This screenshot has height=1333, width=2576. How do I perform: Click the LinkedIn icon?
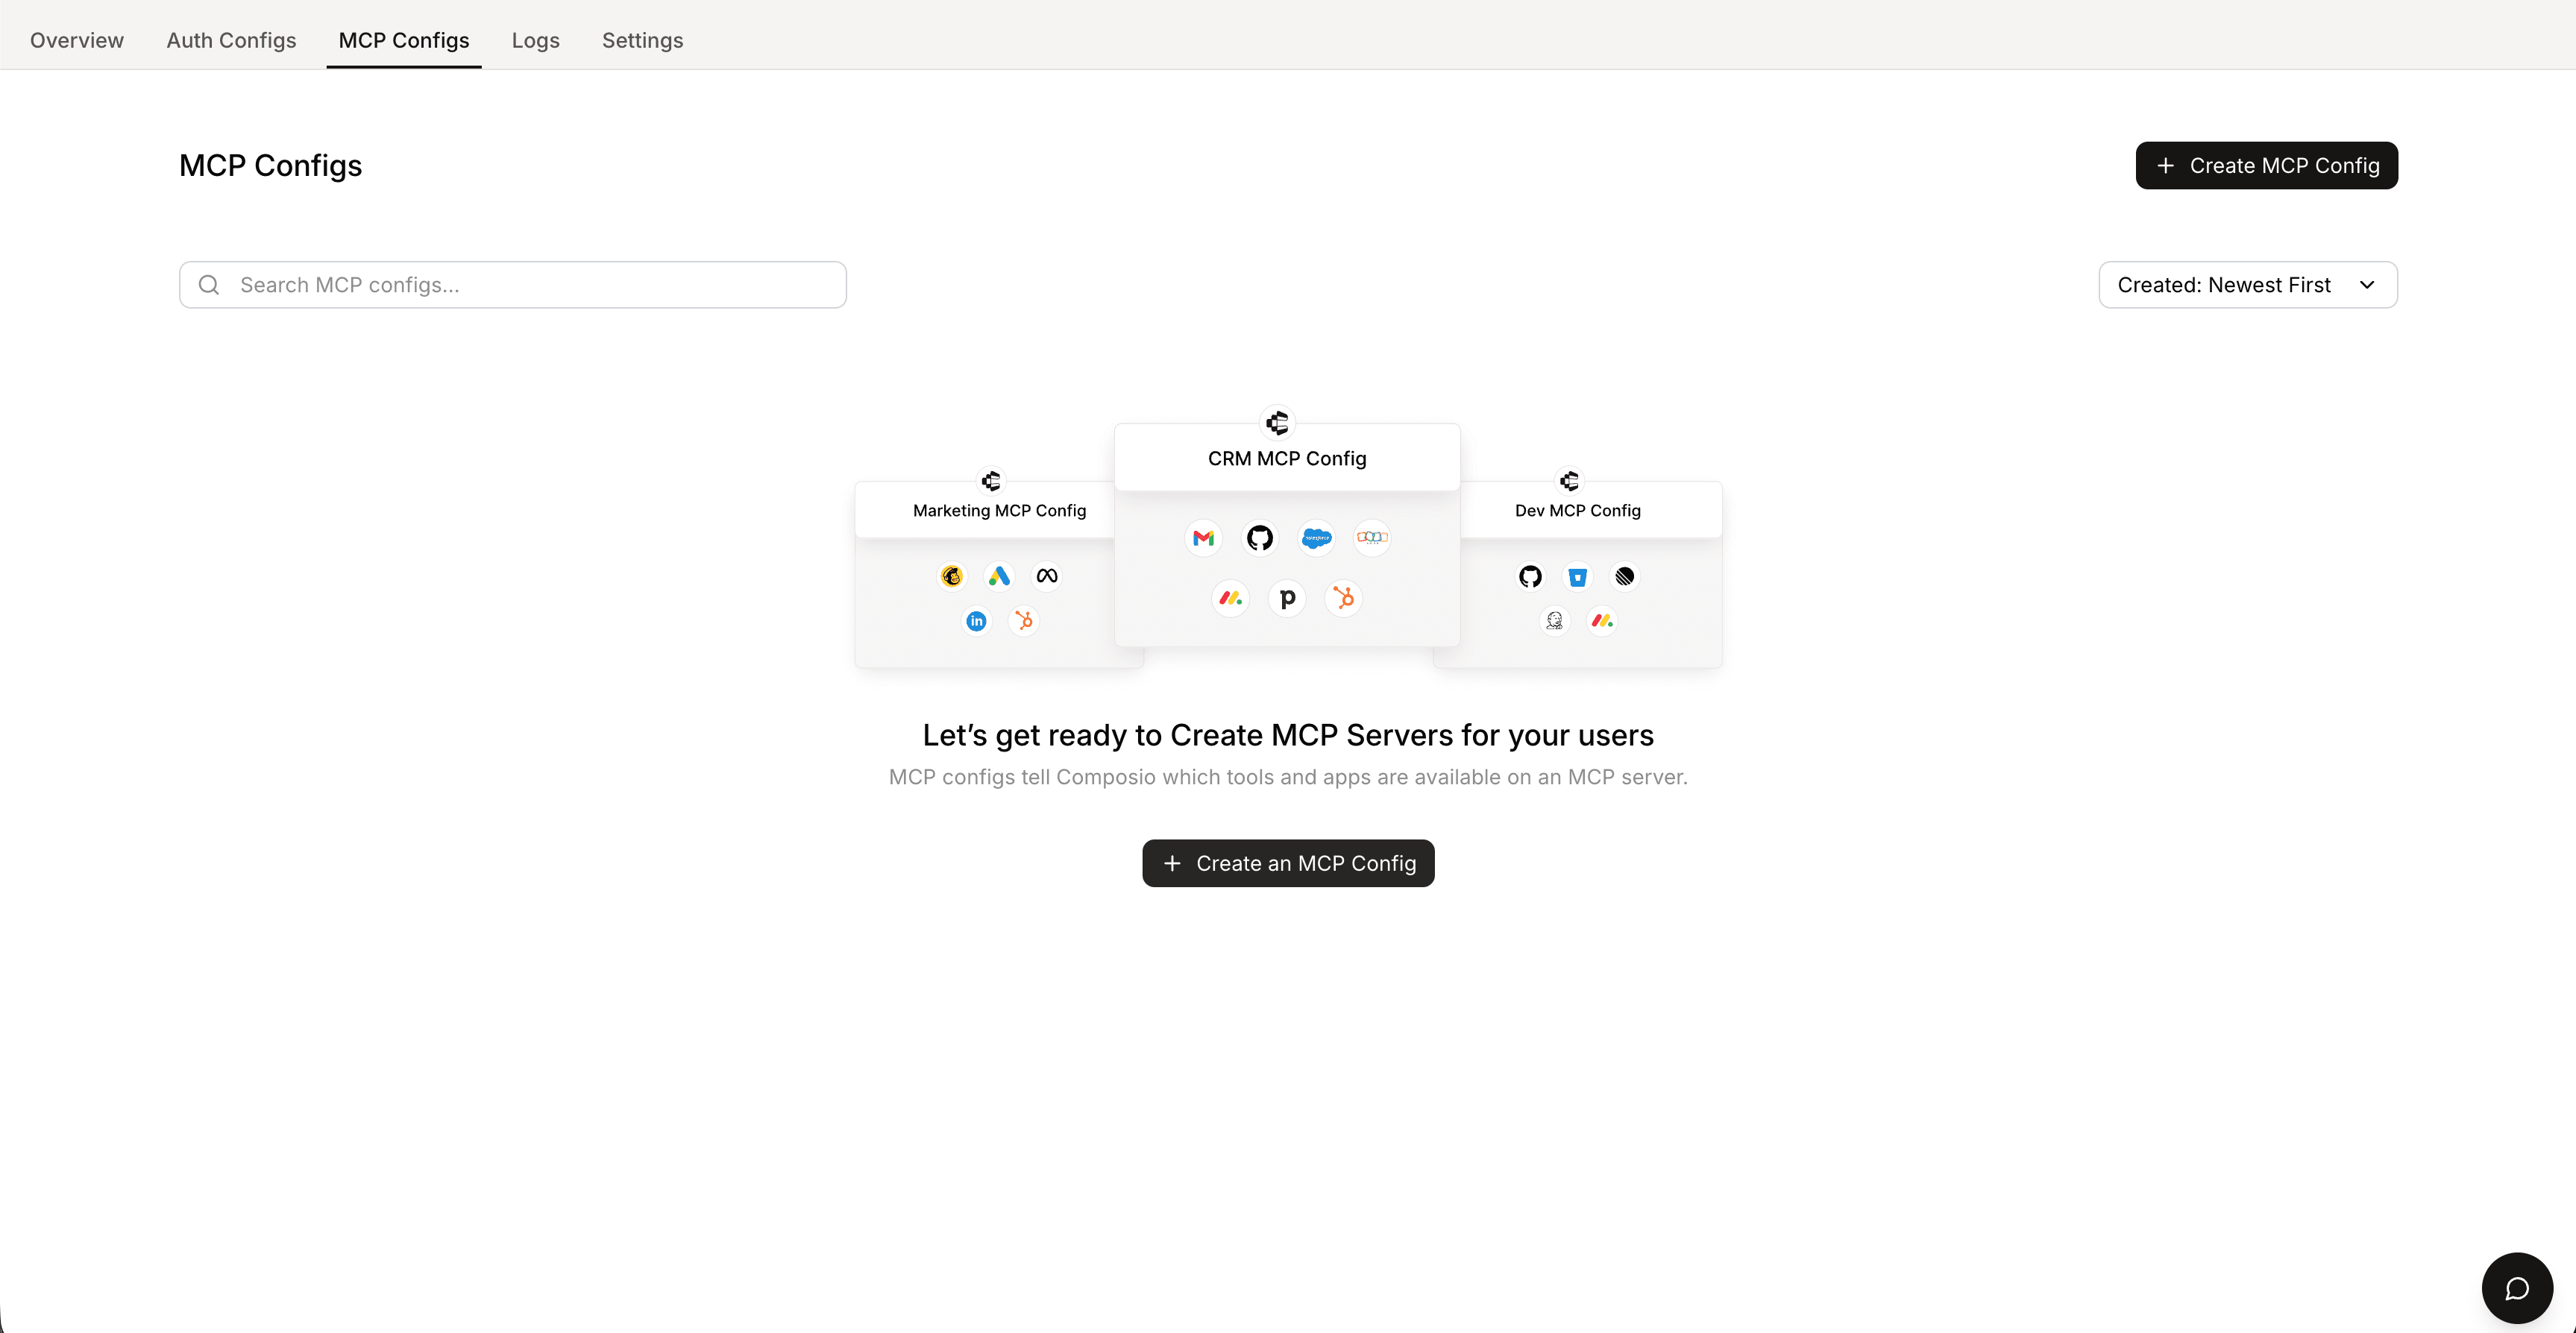(976, 621)
